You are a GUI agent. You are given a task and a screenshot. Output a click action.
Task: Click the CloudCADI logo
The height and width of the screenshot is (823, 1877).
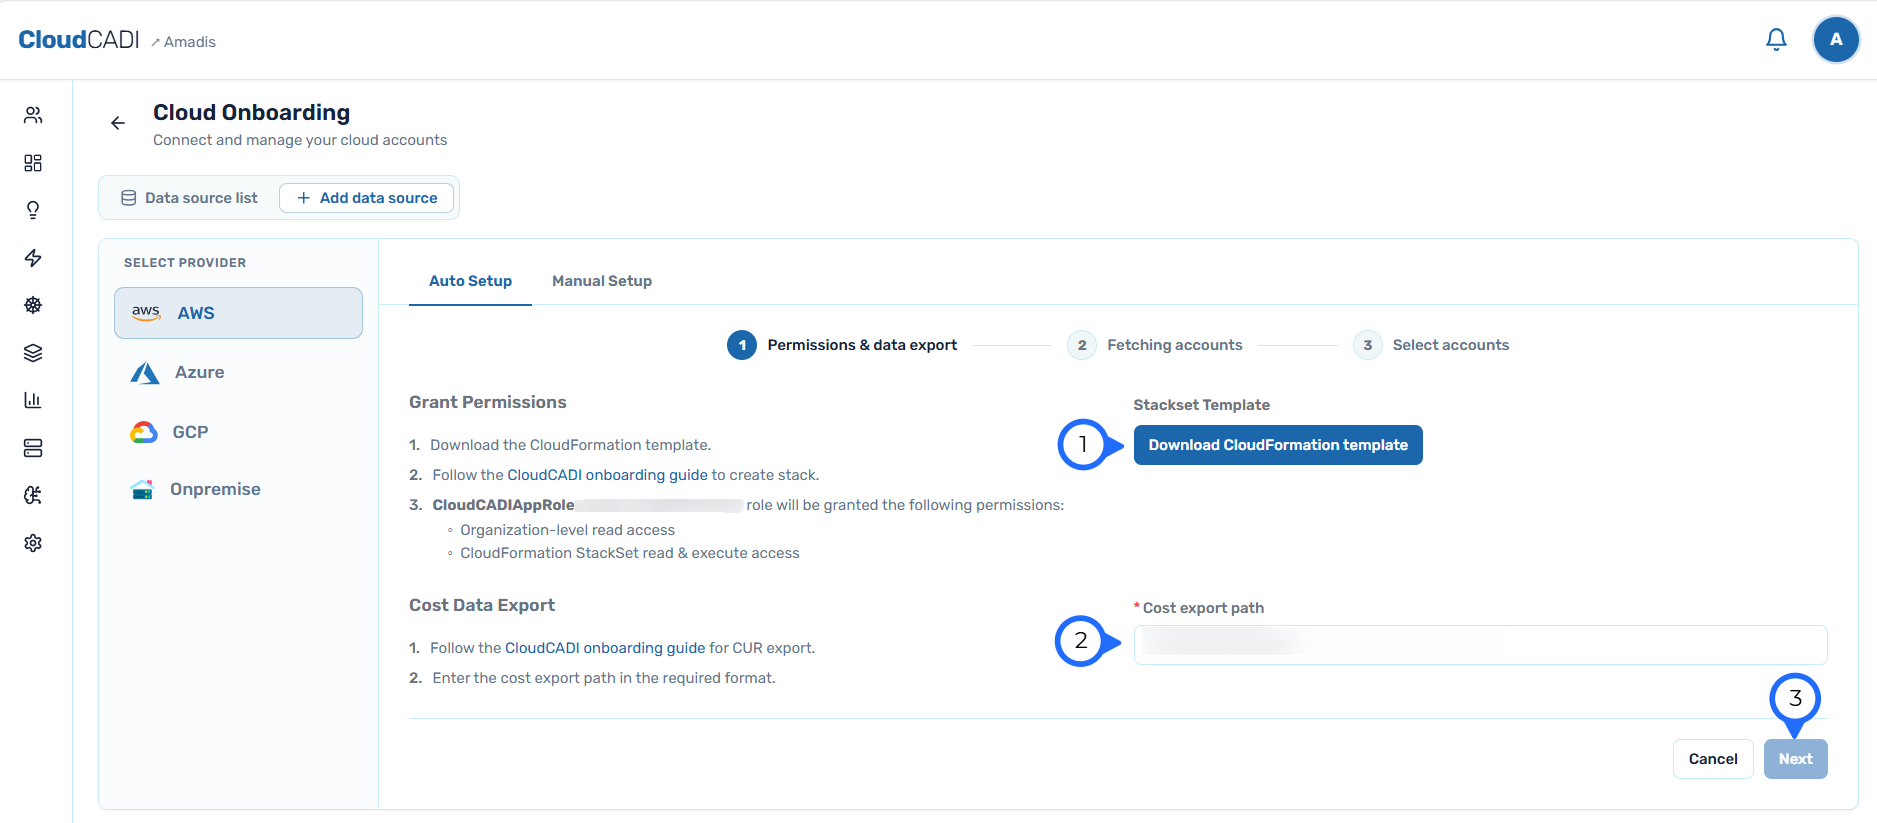(79, 40)
